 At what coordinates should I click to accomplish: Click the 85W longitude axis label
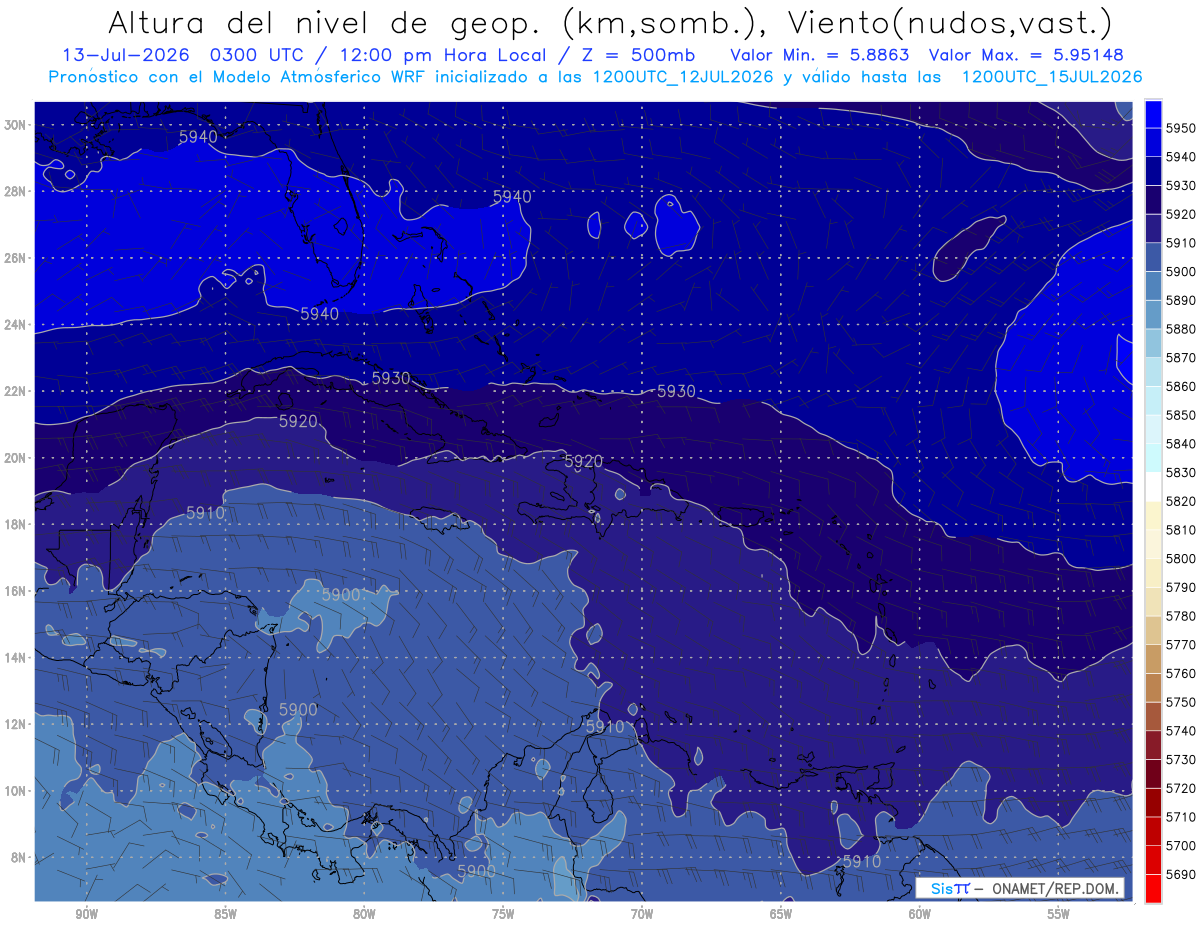[x=225, y=914]
